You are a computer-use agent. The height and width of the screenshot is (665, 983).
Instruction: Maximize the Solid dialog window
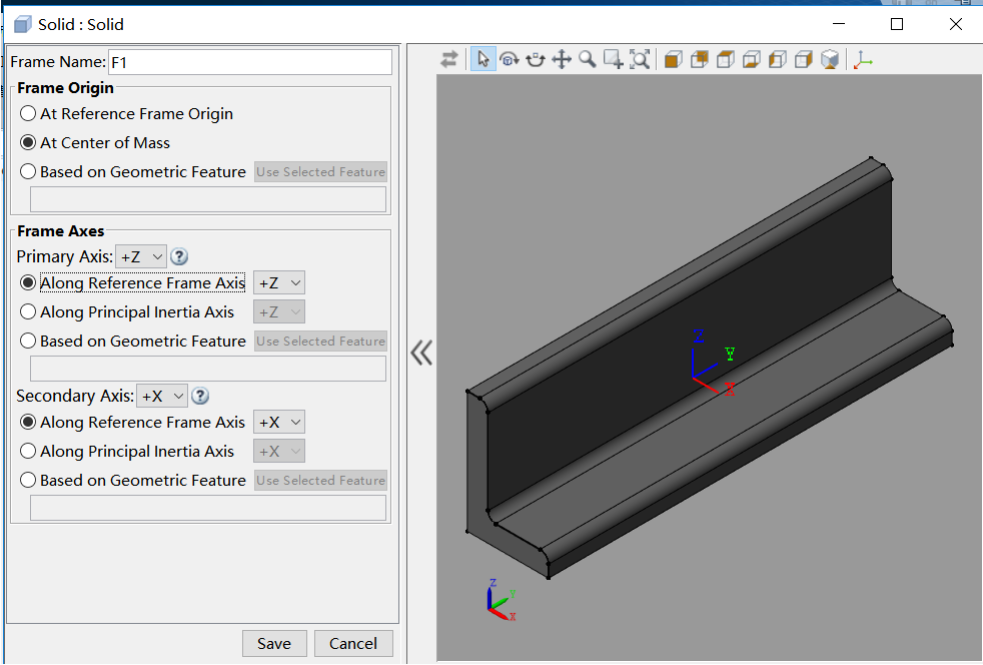tap(896, 24)
